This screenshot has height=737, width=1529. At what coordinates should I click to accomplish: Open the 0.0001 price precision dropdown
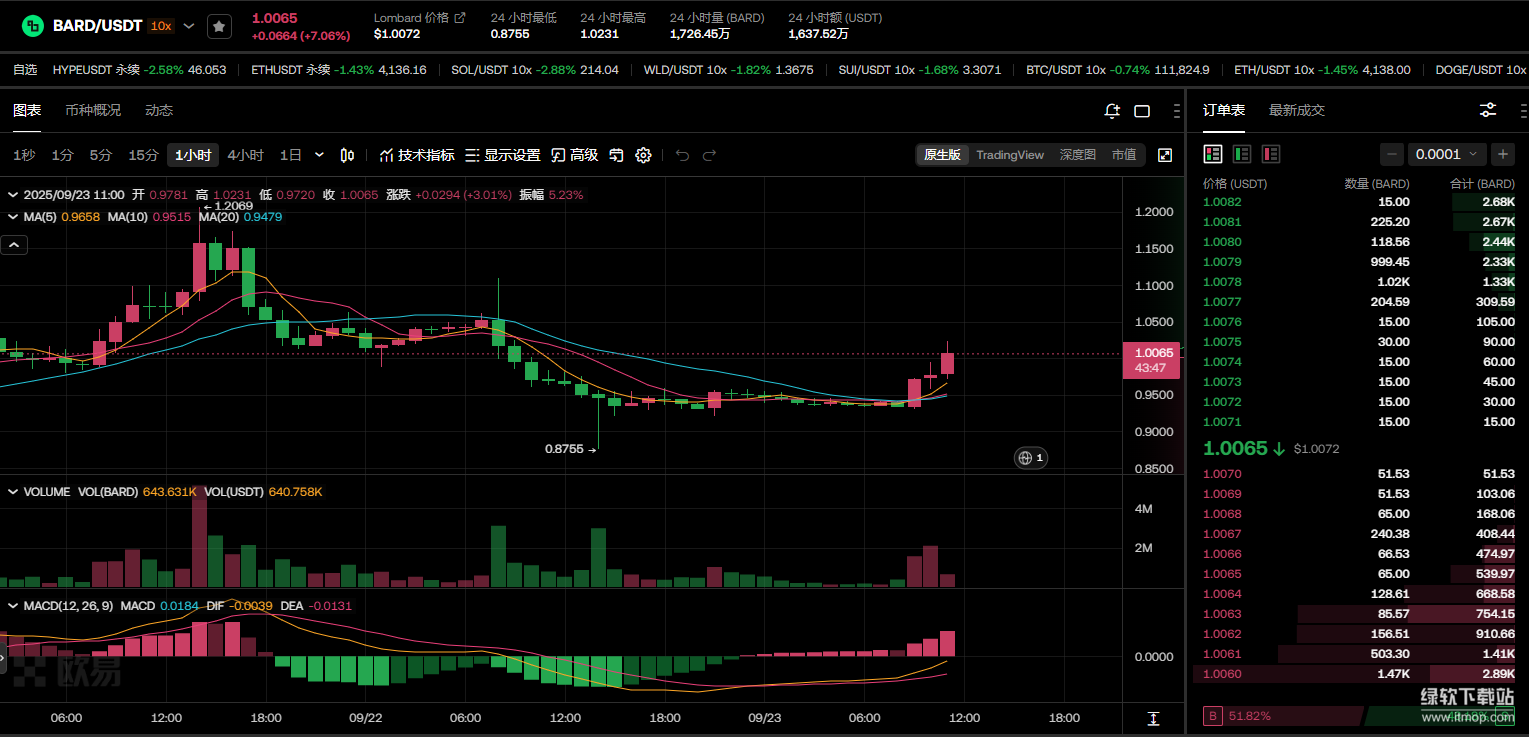click(1447, 154)
